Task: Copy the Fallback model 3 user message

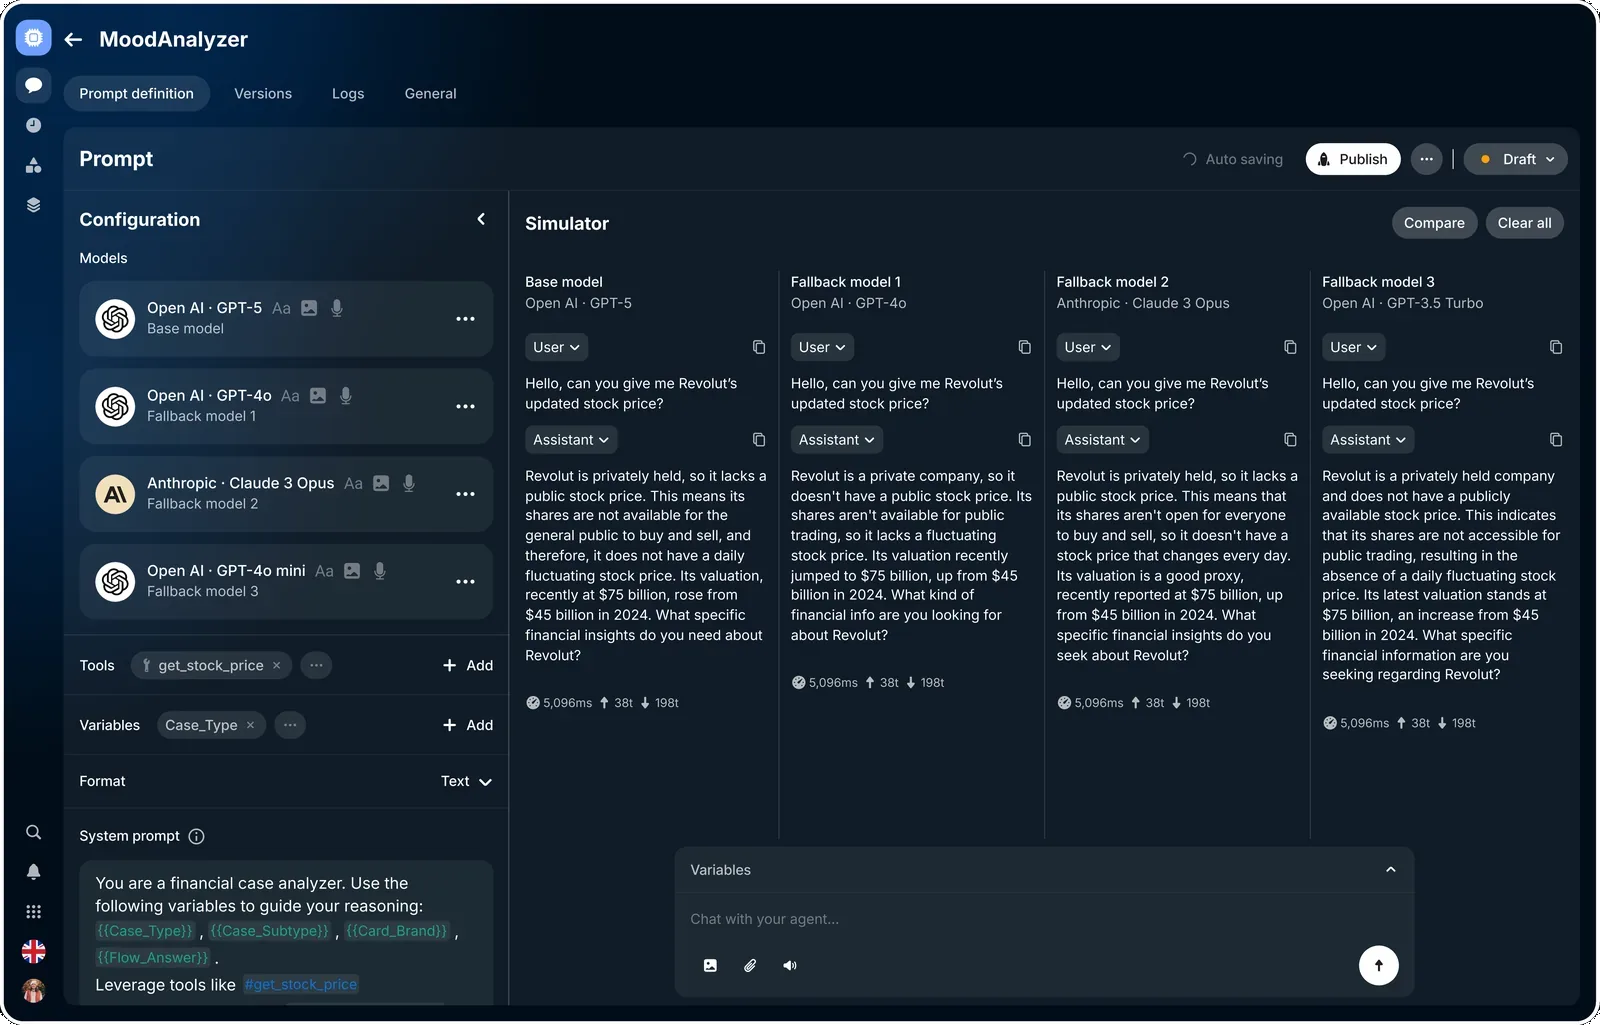Action: (x=1556, y=347)
